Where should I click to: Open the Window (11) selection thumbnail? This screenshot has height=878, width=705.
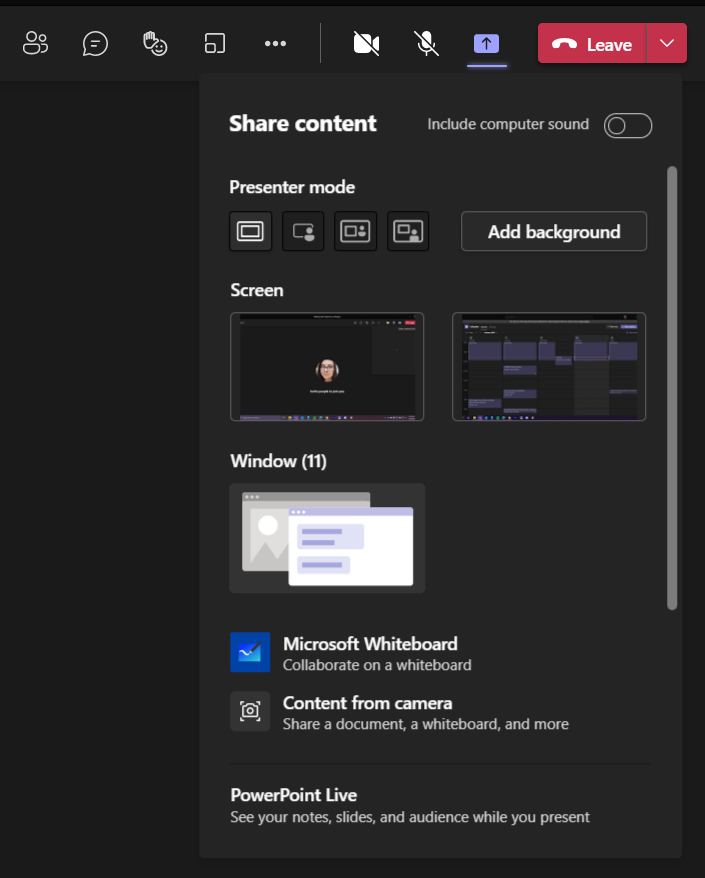327,538
